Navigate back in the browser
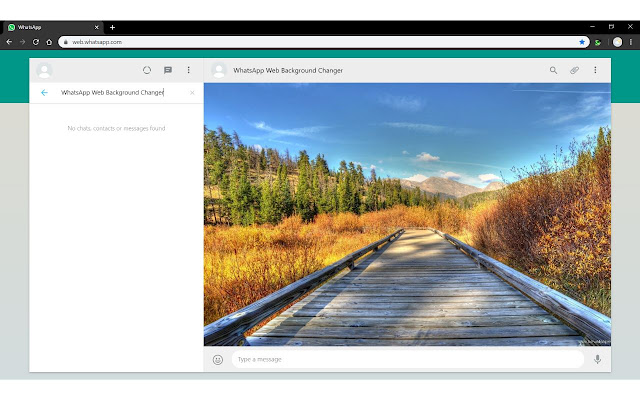 [9, 42]
